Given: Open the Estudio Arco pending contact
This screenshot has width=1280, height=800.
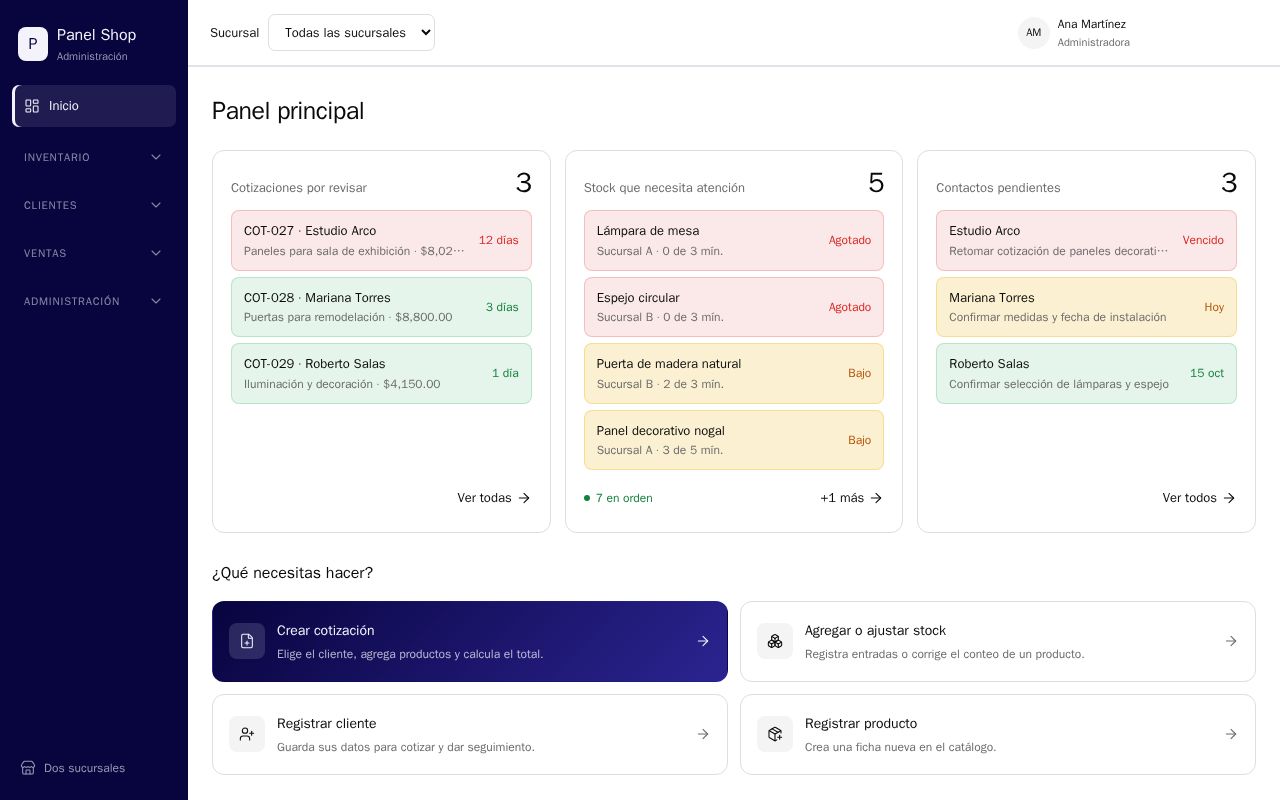Looking at the screenshot, I should point(1086,240).
